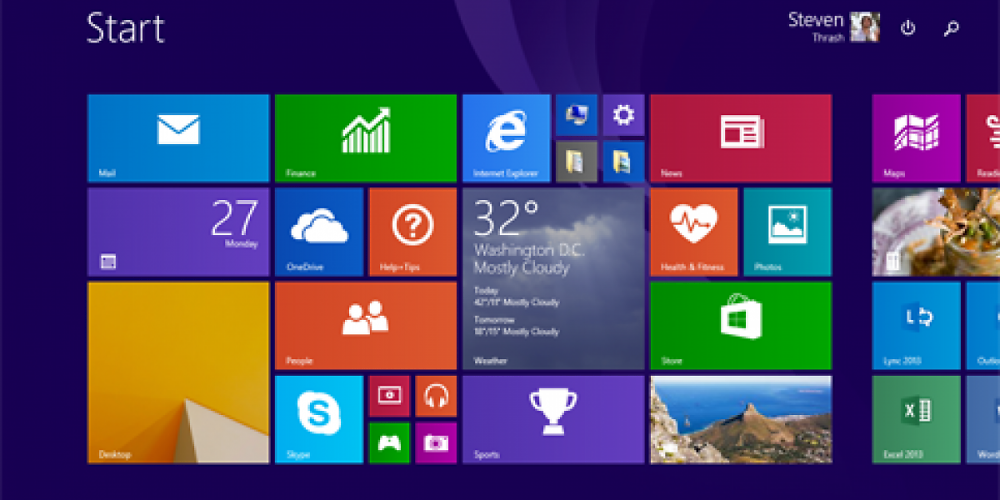Launch Health & Fitness tile

tap(694, 232)
